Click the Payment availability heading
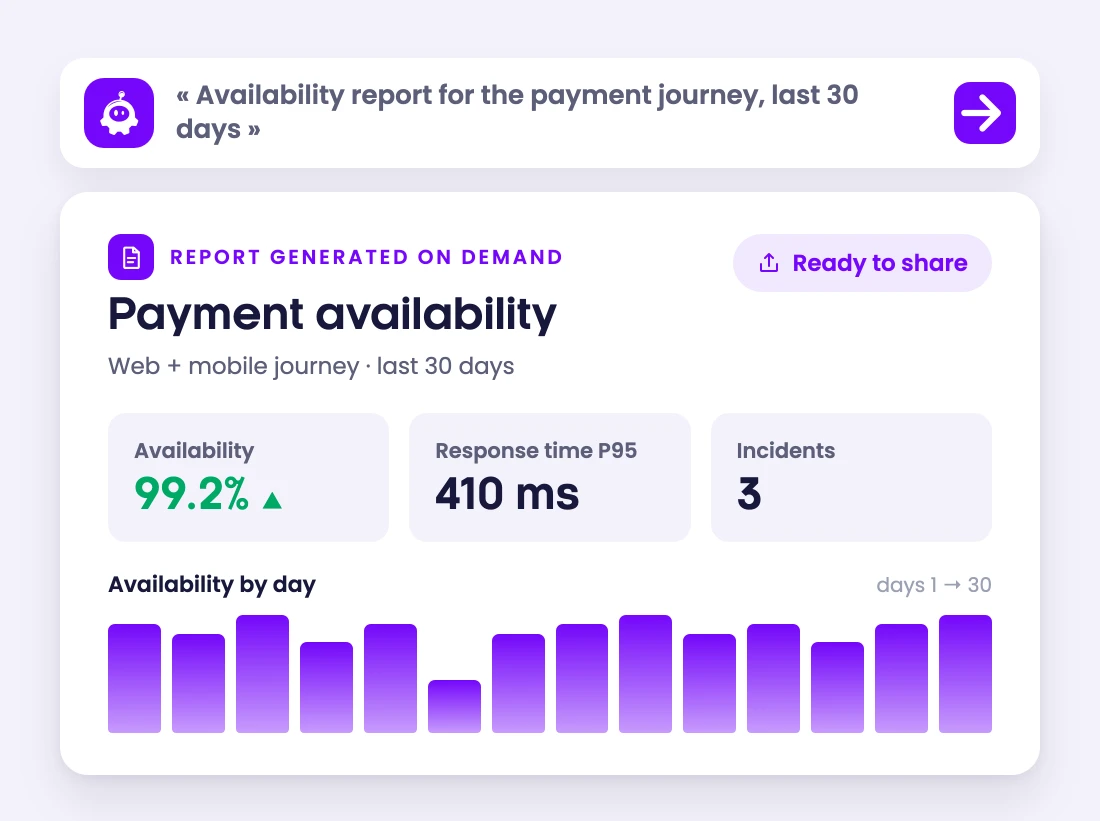1100x821 pixels. coord(333,314)
